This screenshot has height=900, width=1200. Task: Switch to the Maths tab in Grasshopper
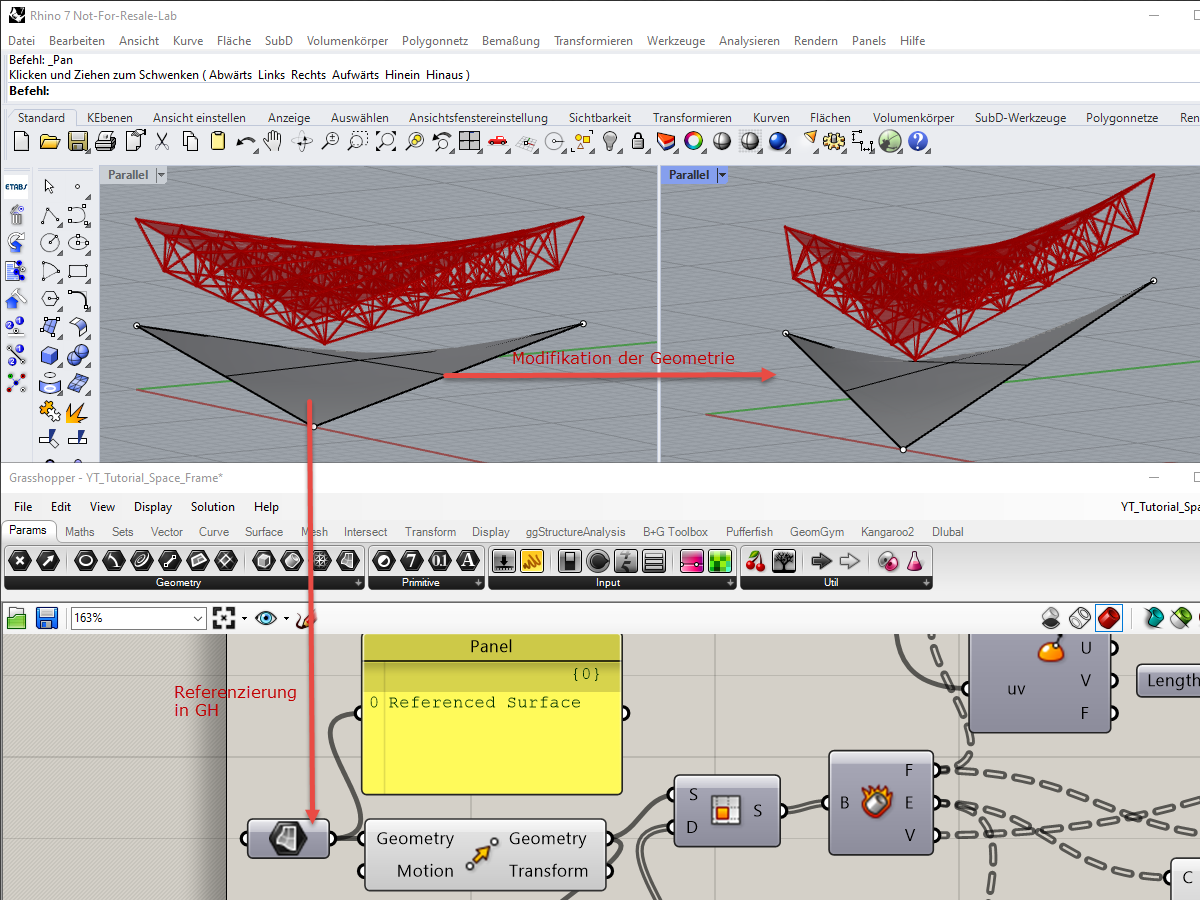click(x=79, y=531)
